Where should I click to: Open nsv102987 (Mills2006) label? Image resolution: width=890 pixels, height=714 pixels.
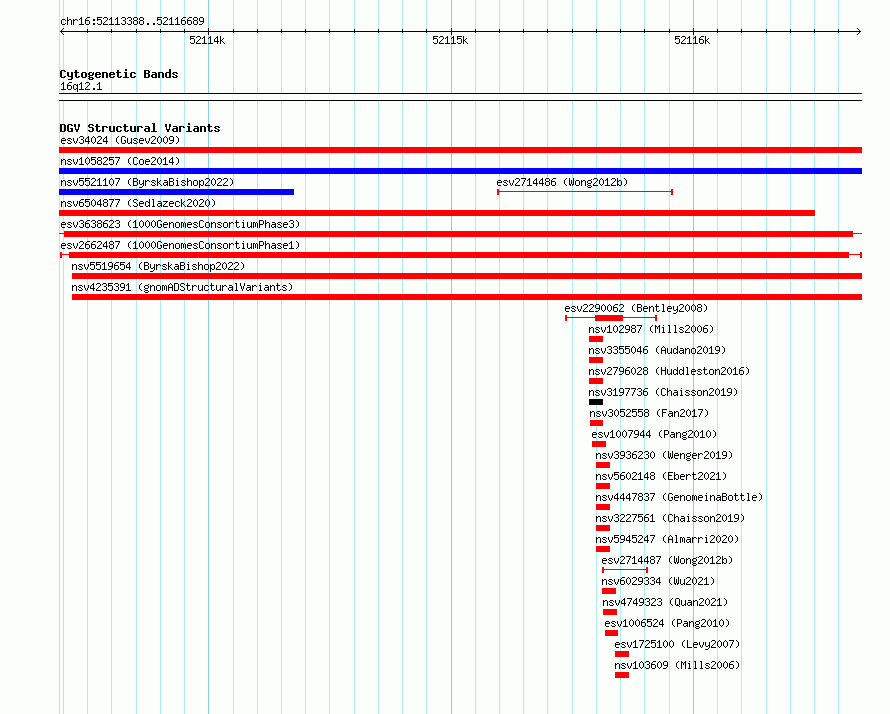(651, 329)
